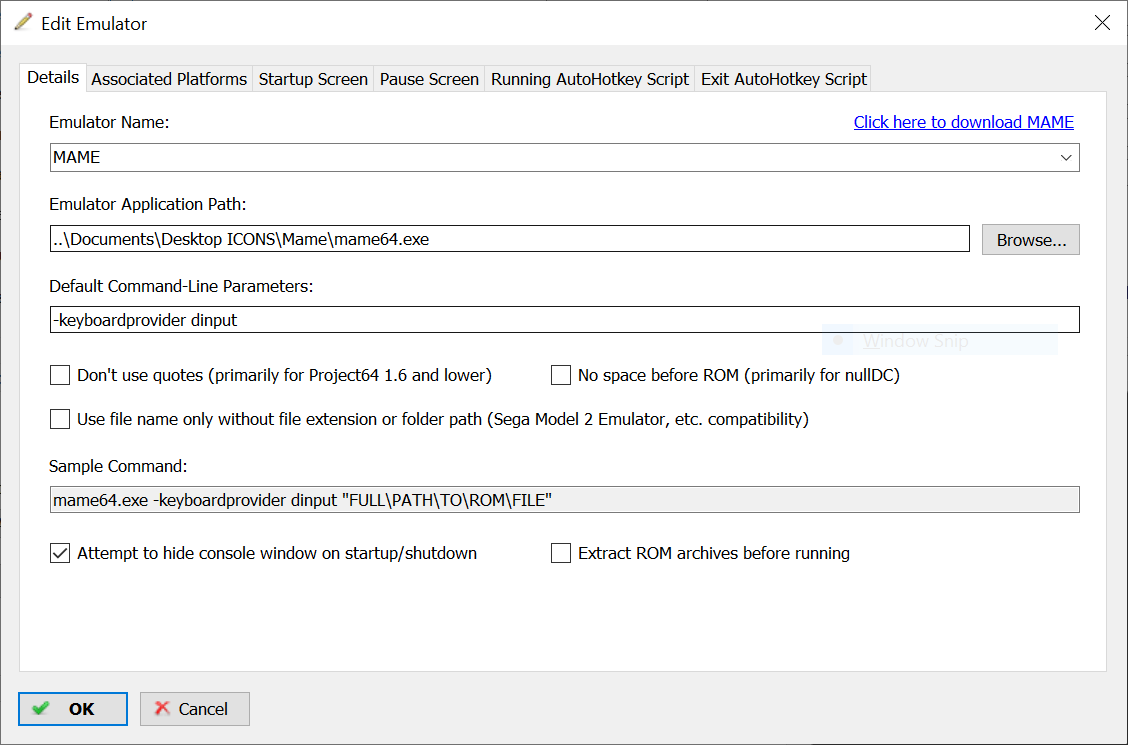This screenshot has width=1128, height=745.
Task: Click the pencil icon in title bar
Action: click(x=23, y=22)
